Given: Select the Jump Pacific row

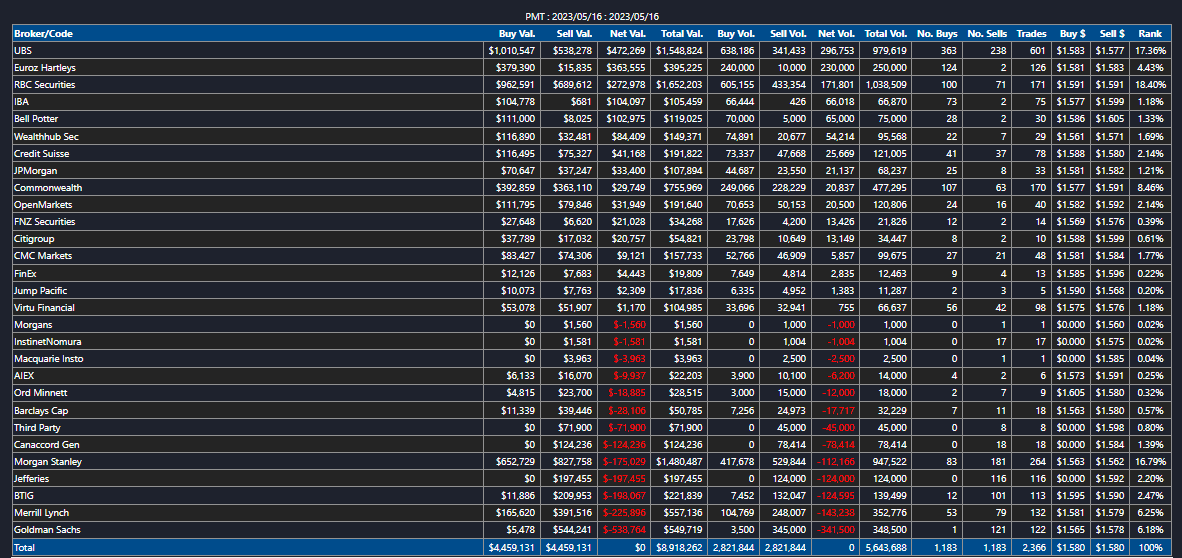Looking at the screenshot, I should coord(591,290).
